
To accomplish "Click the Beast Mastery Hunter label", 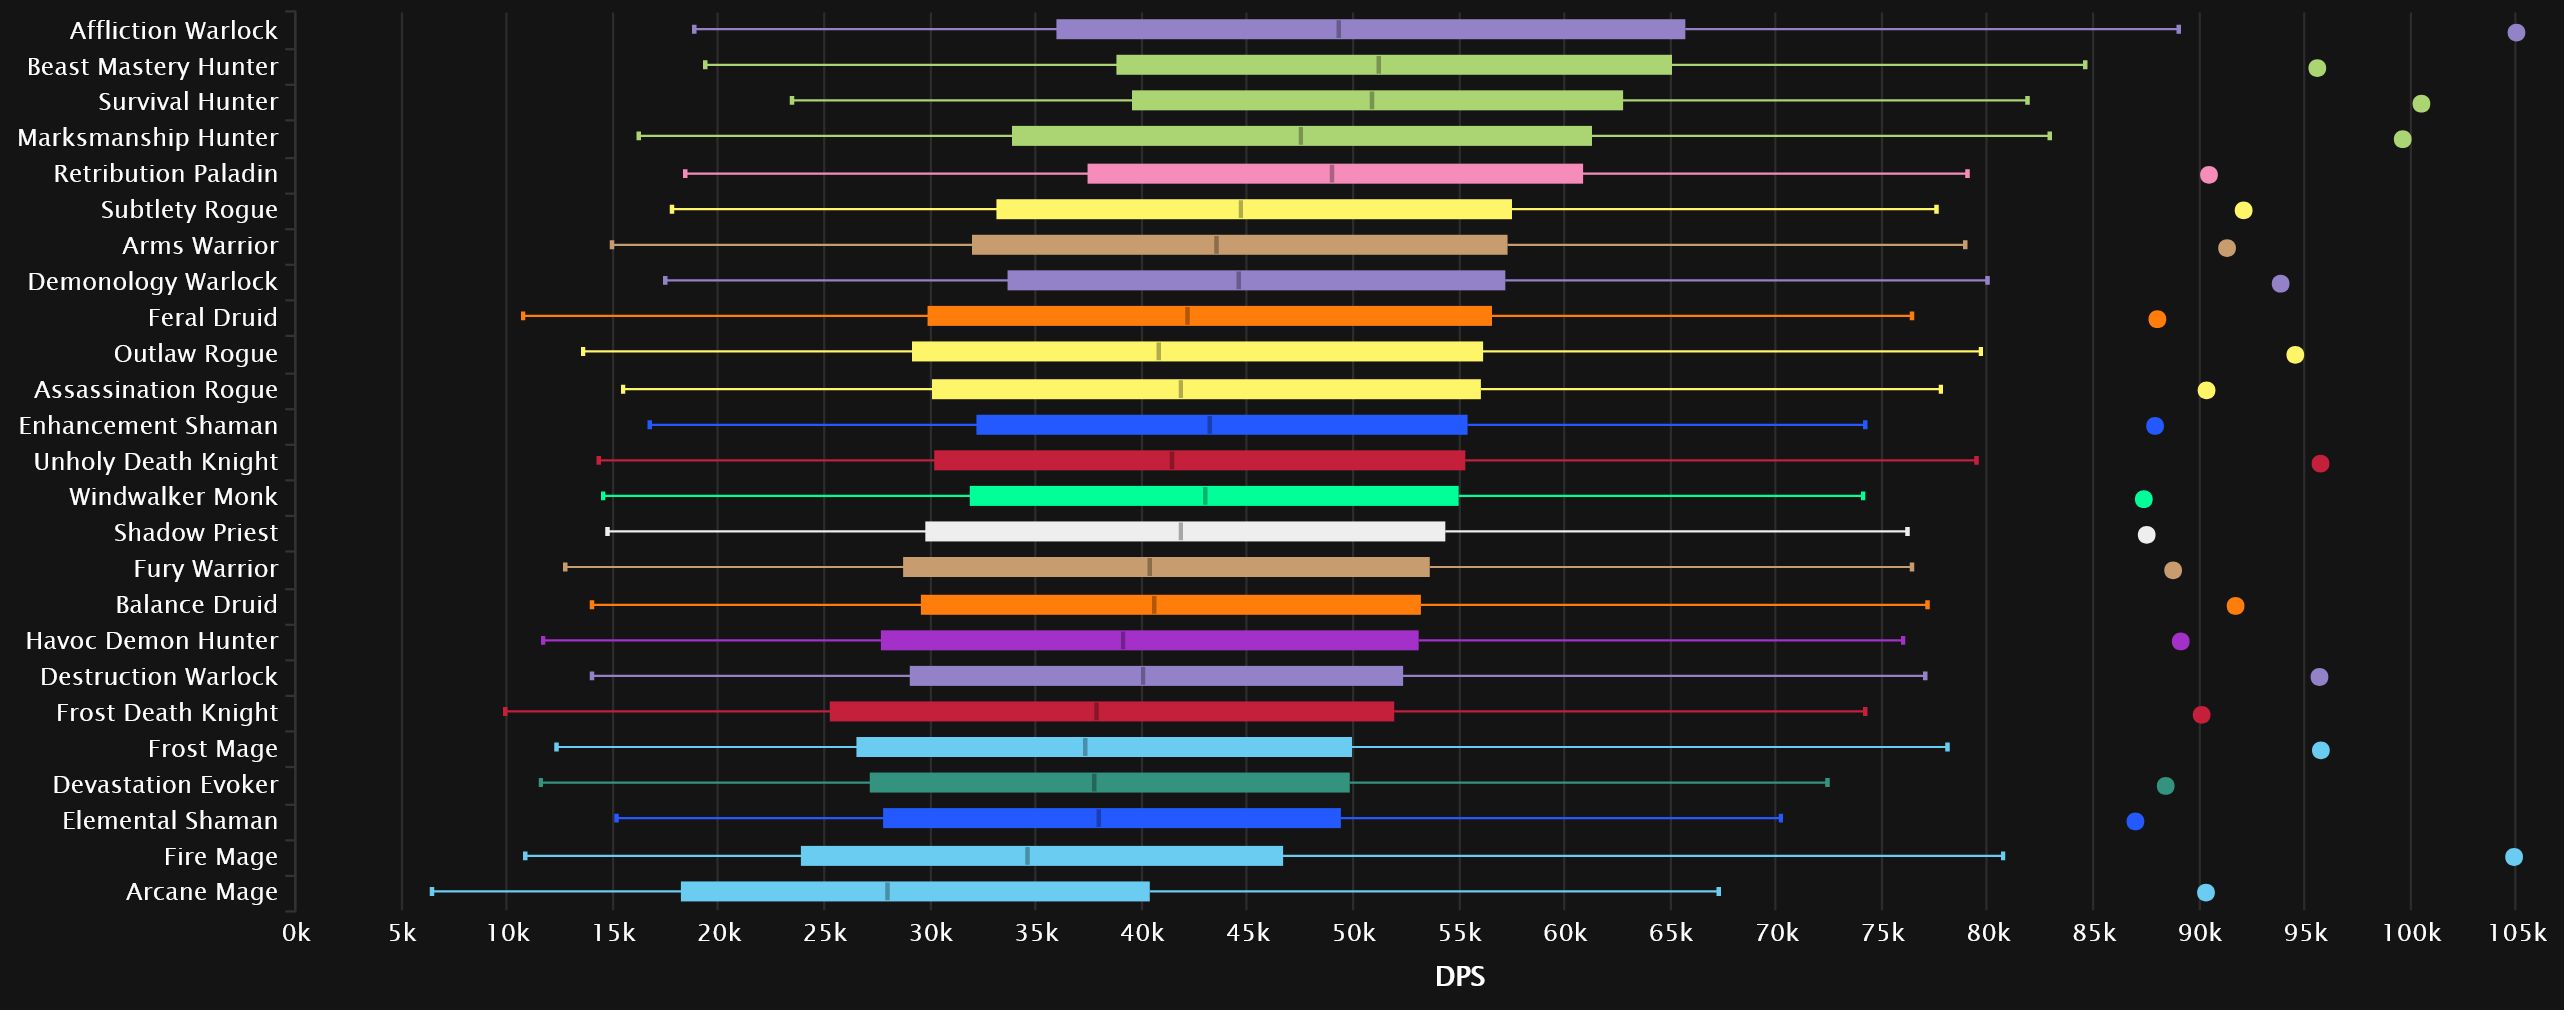I will pyautogui.click(x=152, y=66).
